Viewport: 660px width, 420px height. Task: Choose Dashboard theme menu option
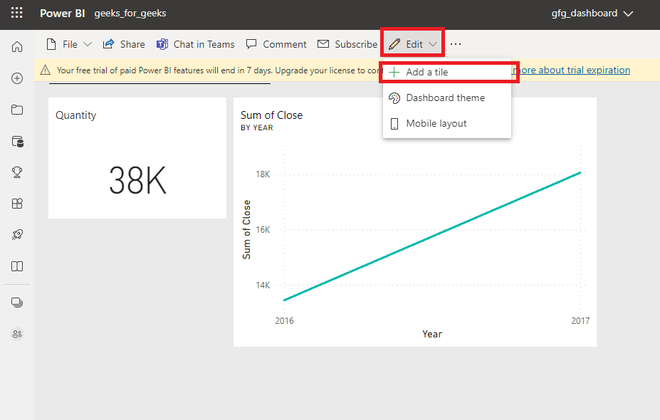(445, 98)
